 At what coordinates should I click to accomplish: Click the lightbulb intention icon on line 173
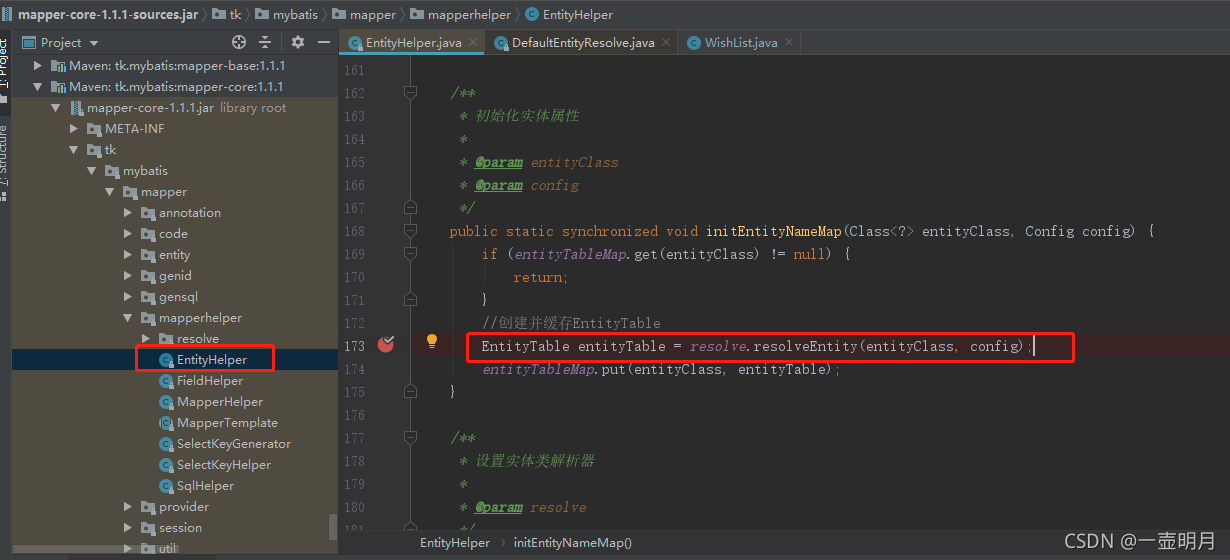pos(432,341)
